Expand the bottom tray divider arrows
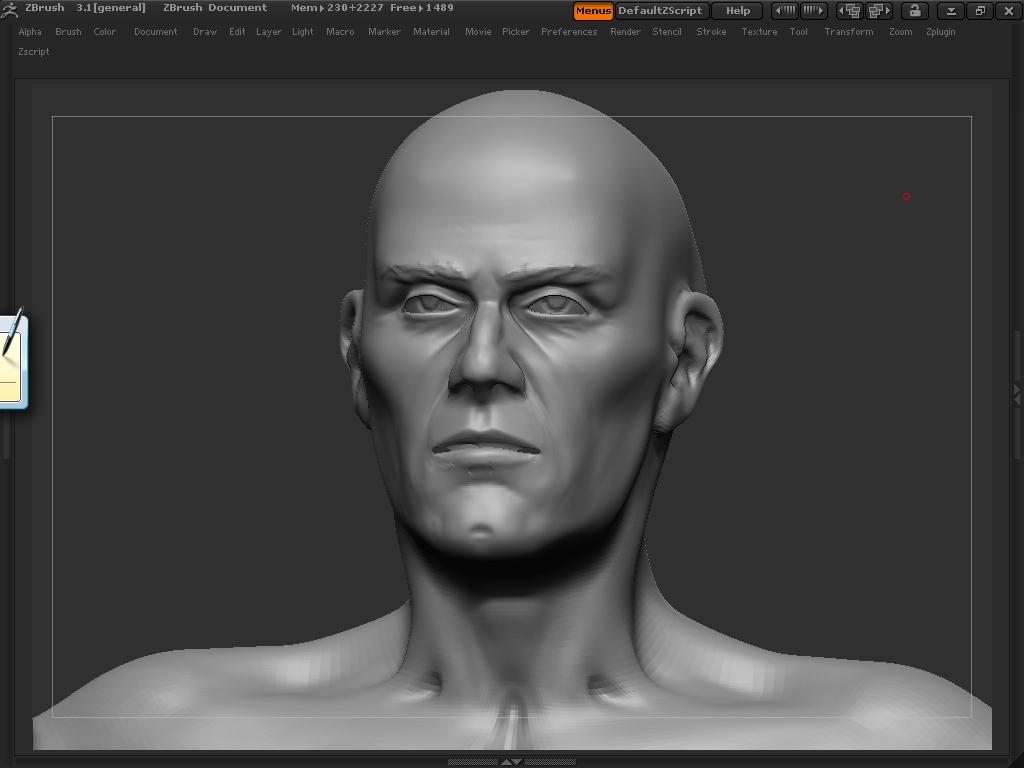This screenshot has width=1024, height=768. pos(511,762)
